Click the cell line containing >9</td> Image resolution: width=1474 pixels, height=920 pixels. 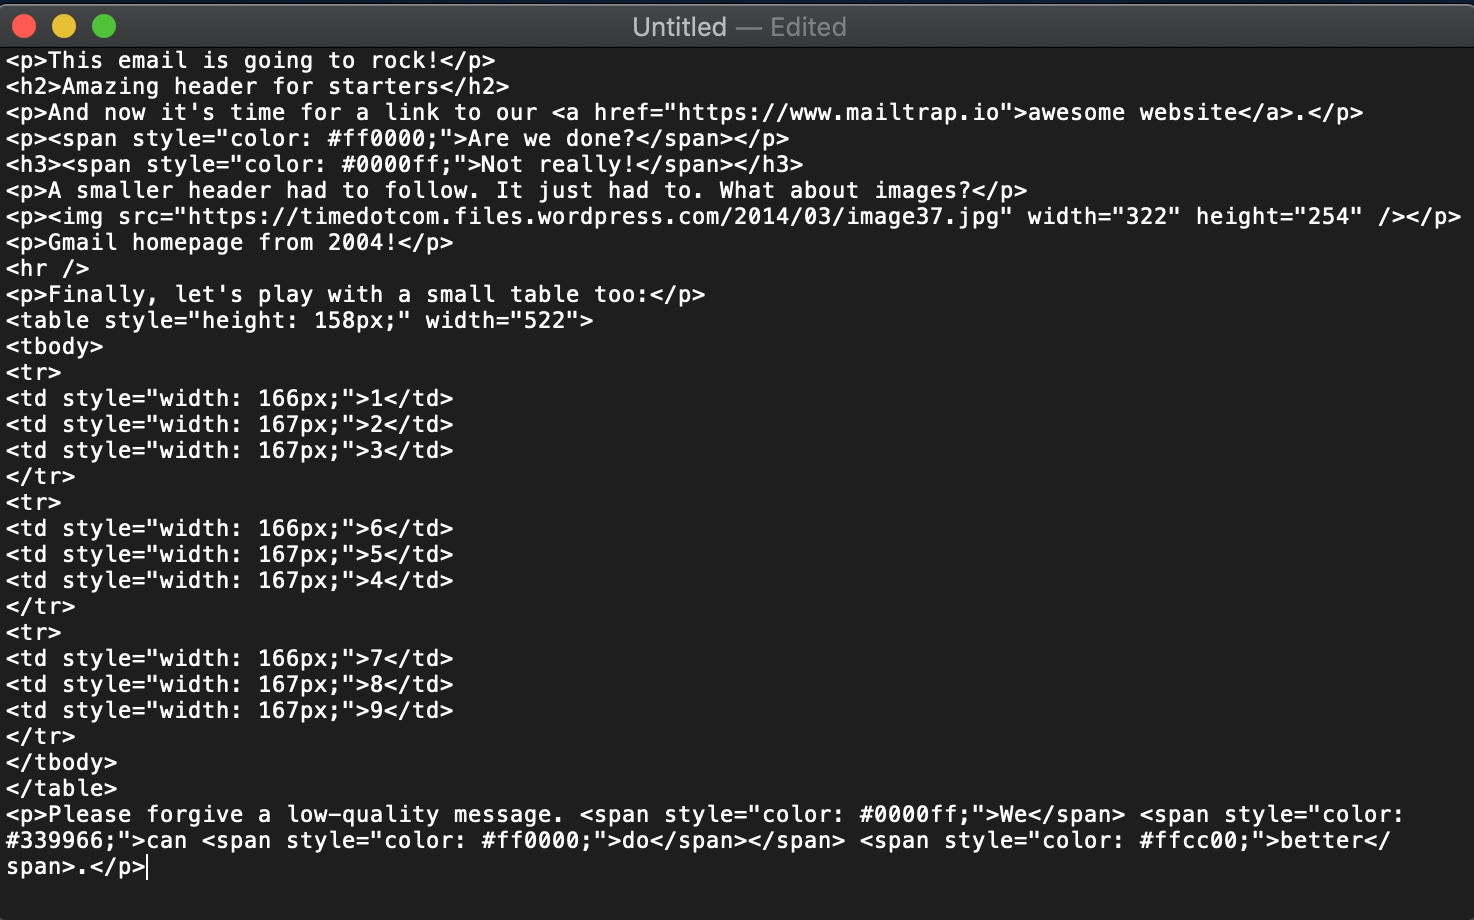pyautogui.click(x=229, y=711)
